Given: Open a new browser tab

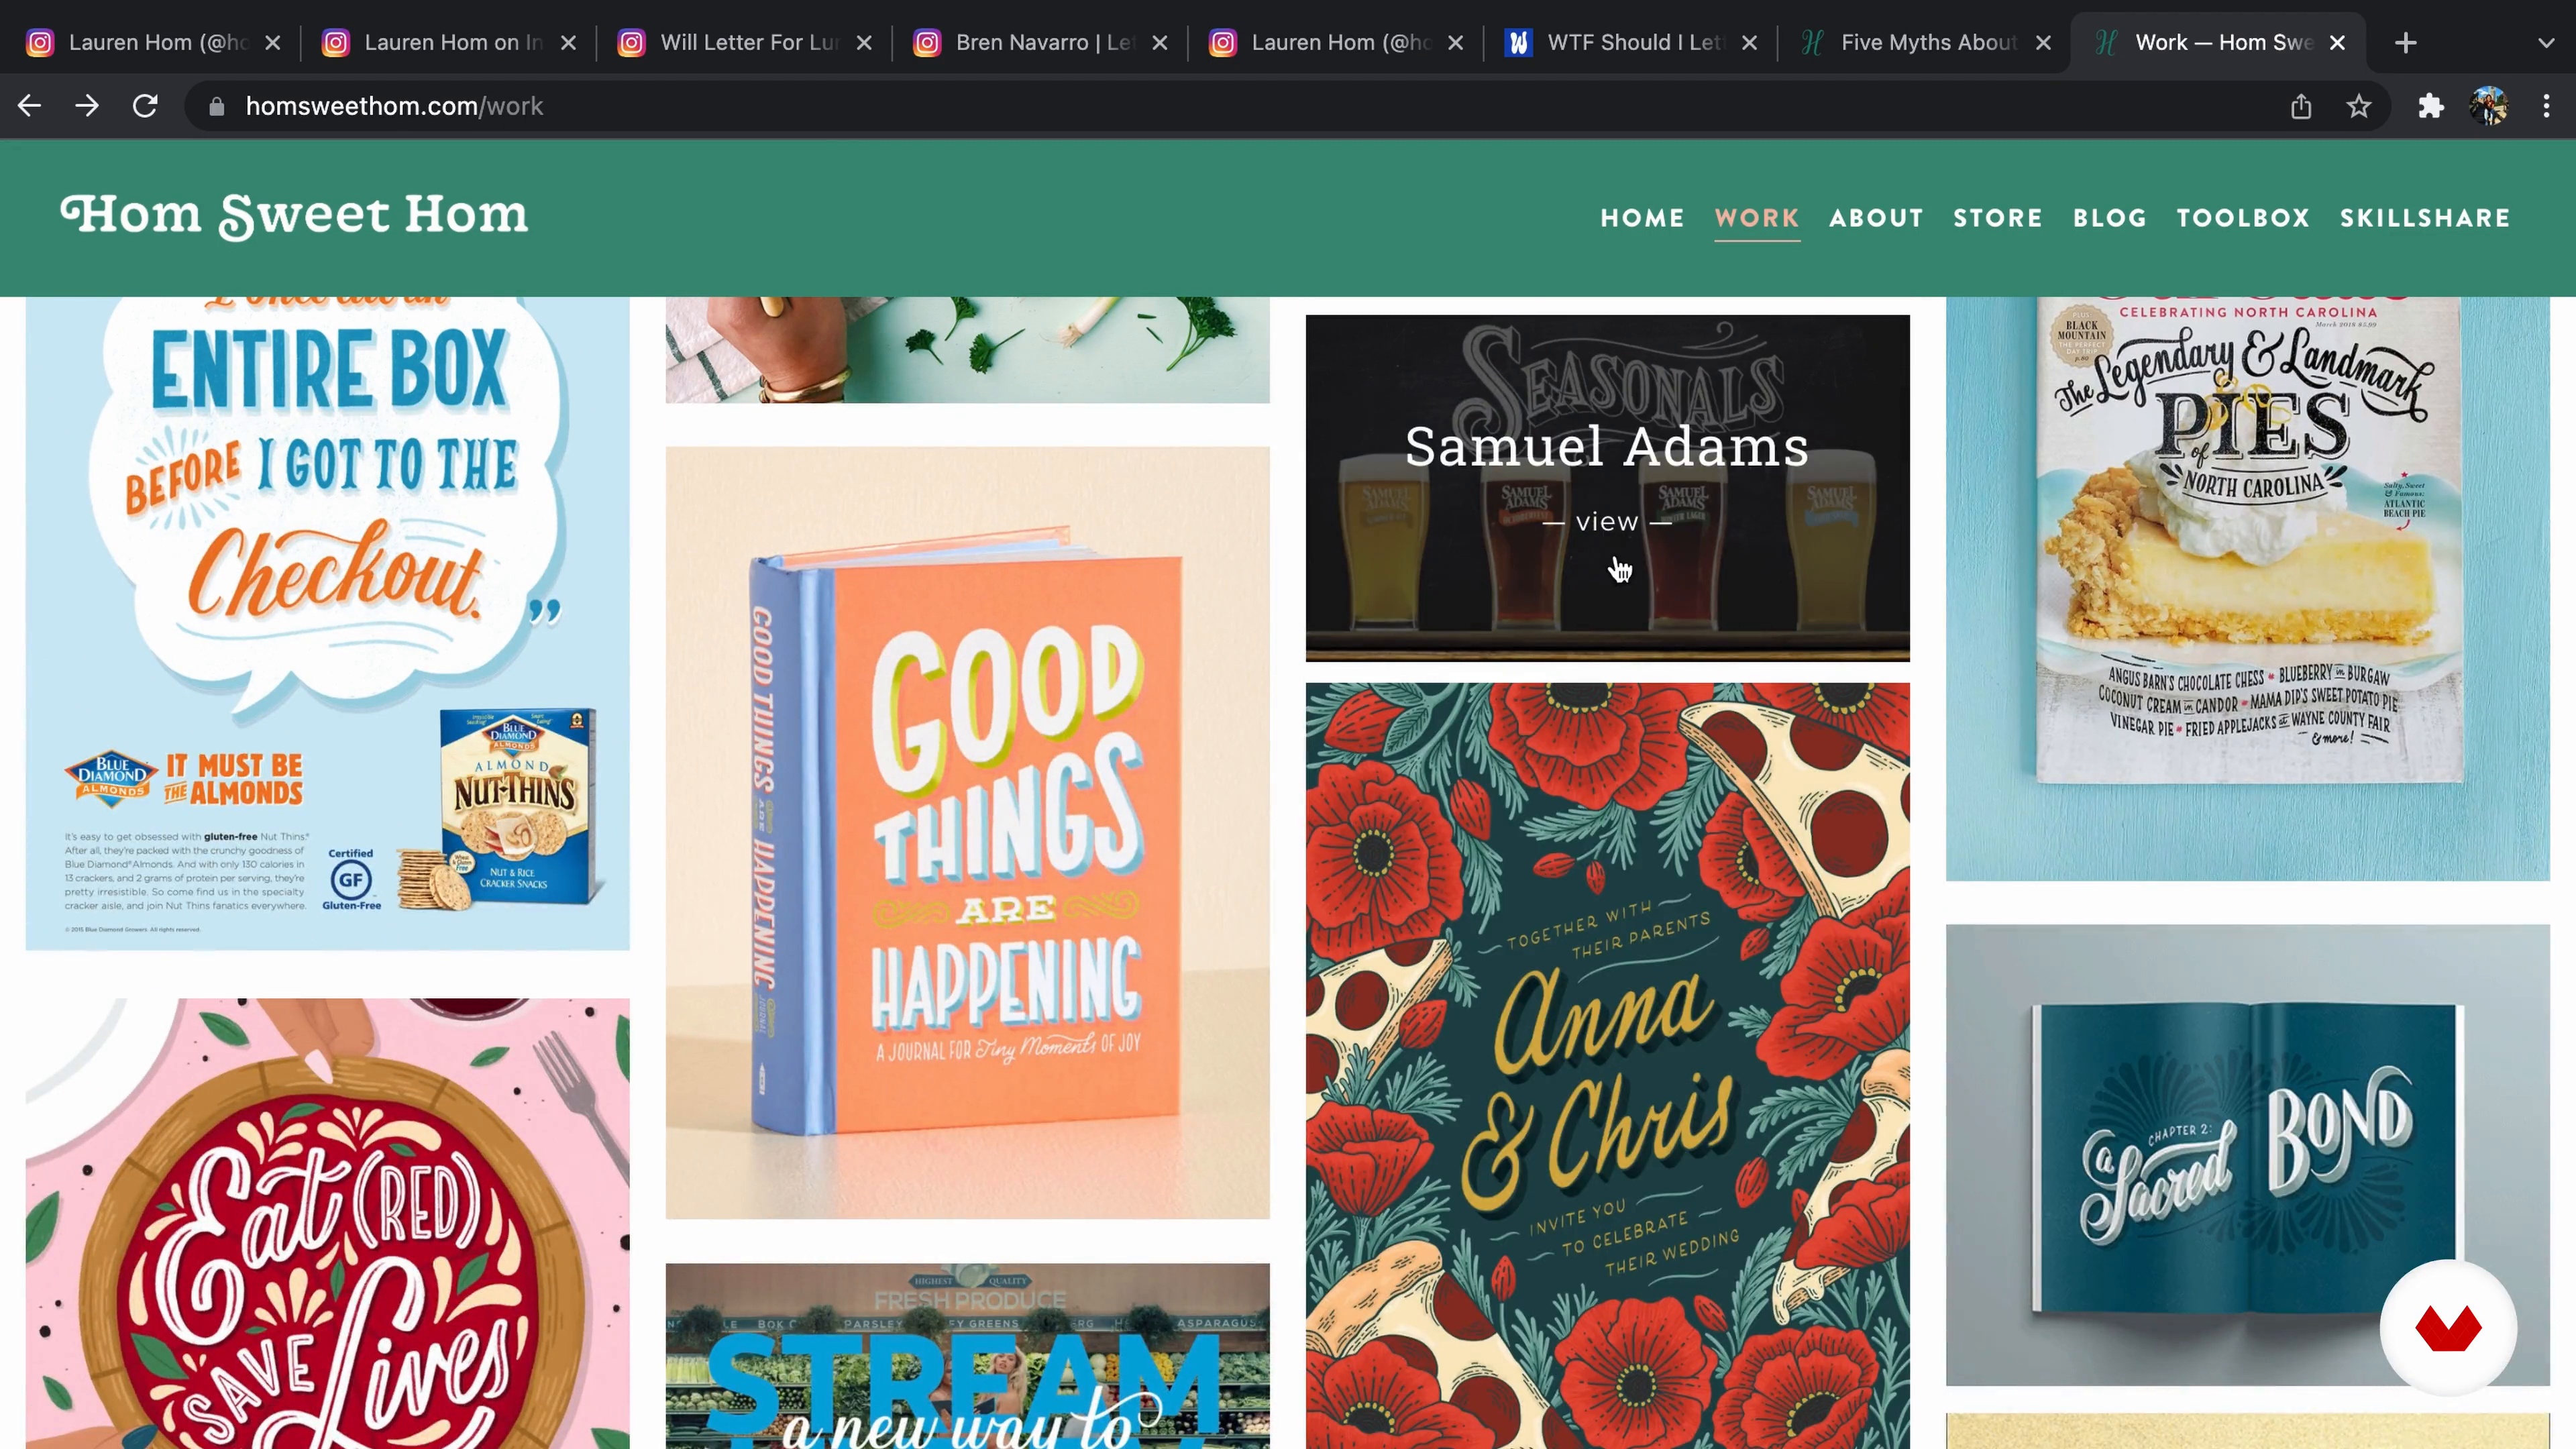Looking at the screenshot, I should [2406, 43].
